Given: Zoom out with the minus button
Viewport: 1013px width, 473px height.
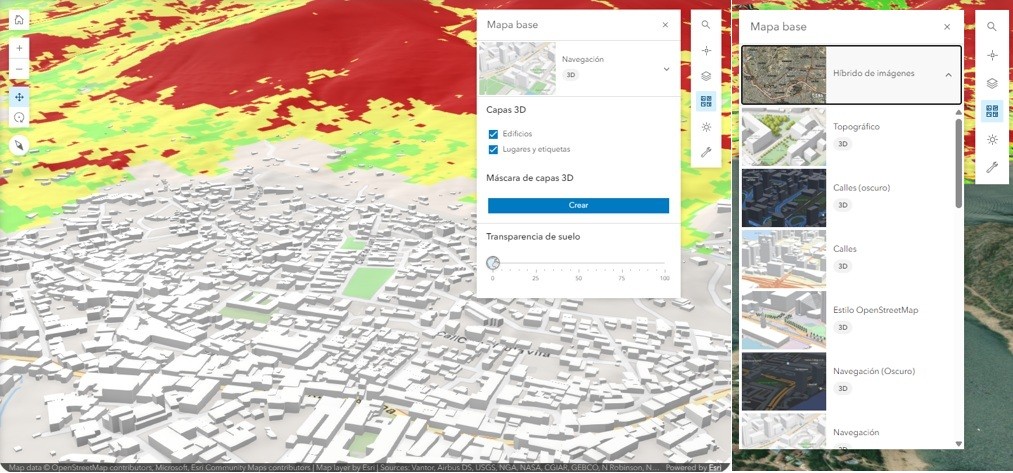Looking at the screenshot, I should tap(19, 68).
